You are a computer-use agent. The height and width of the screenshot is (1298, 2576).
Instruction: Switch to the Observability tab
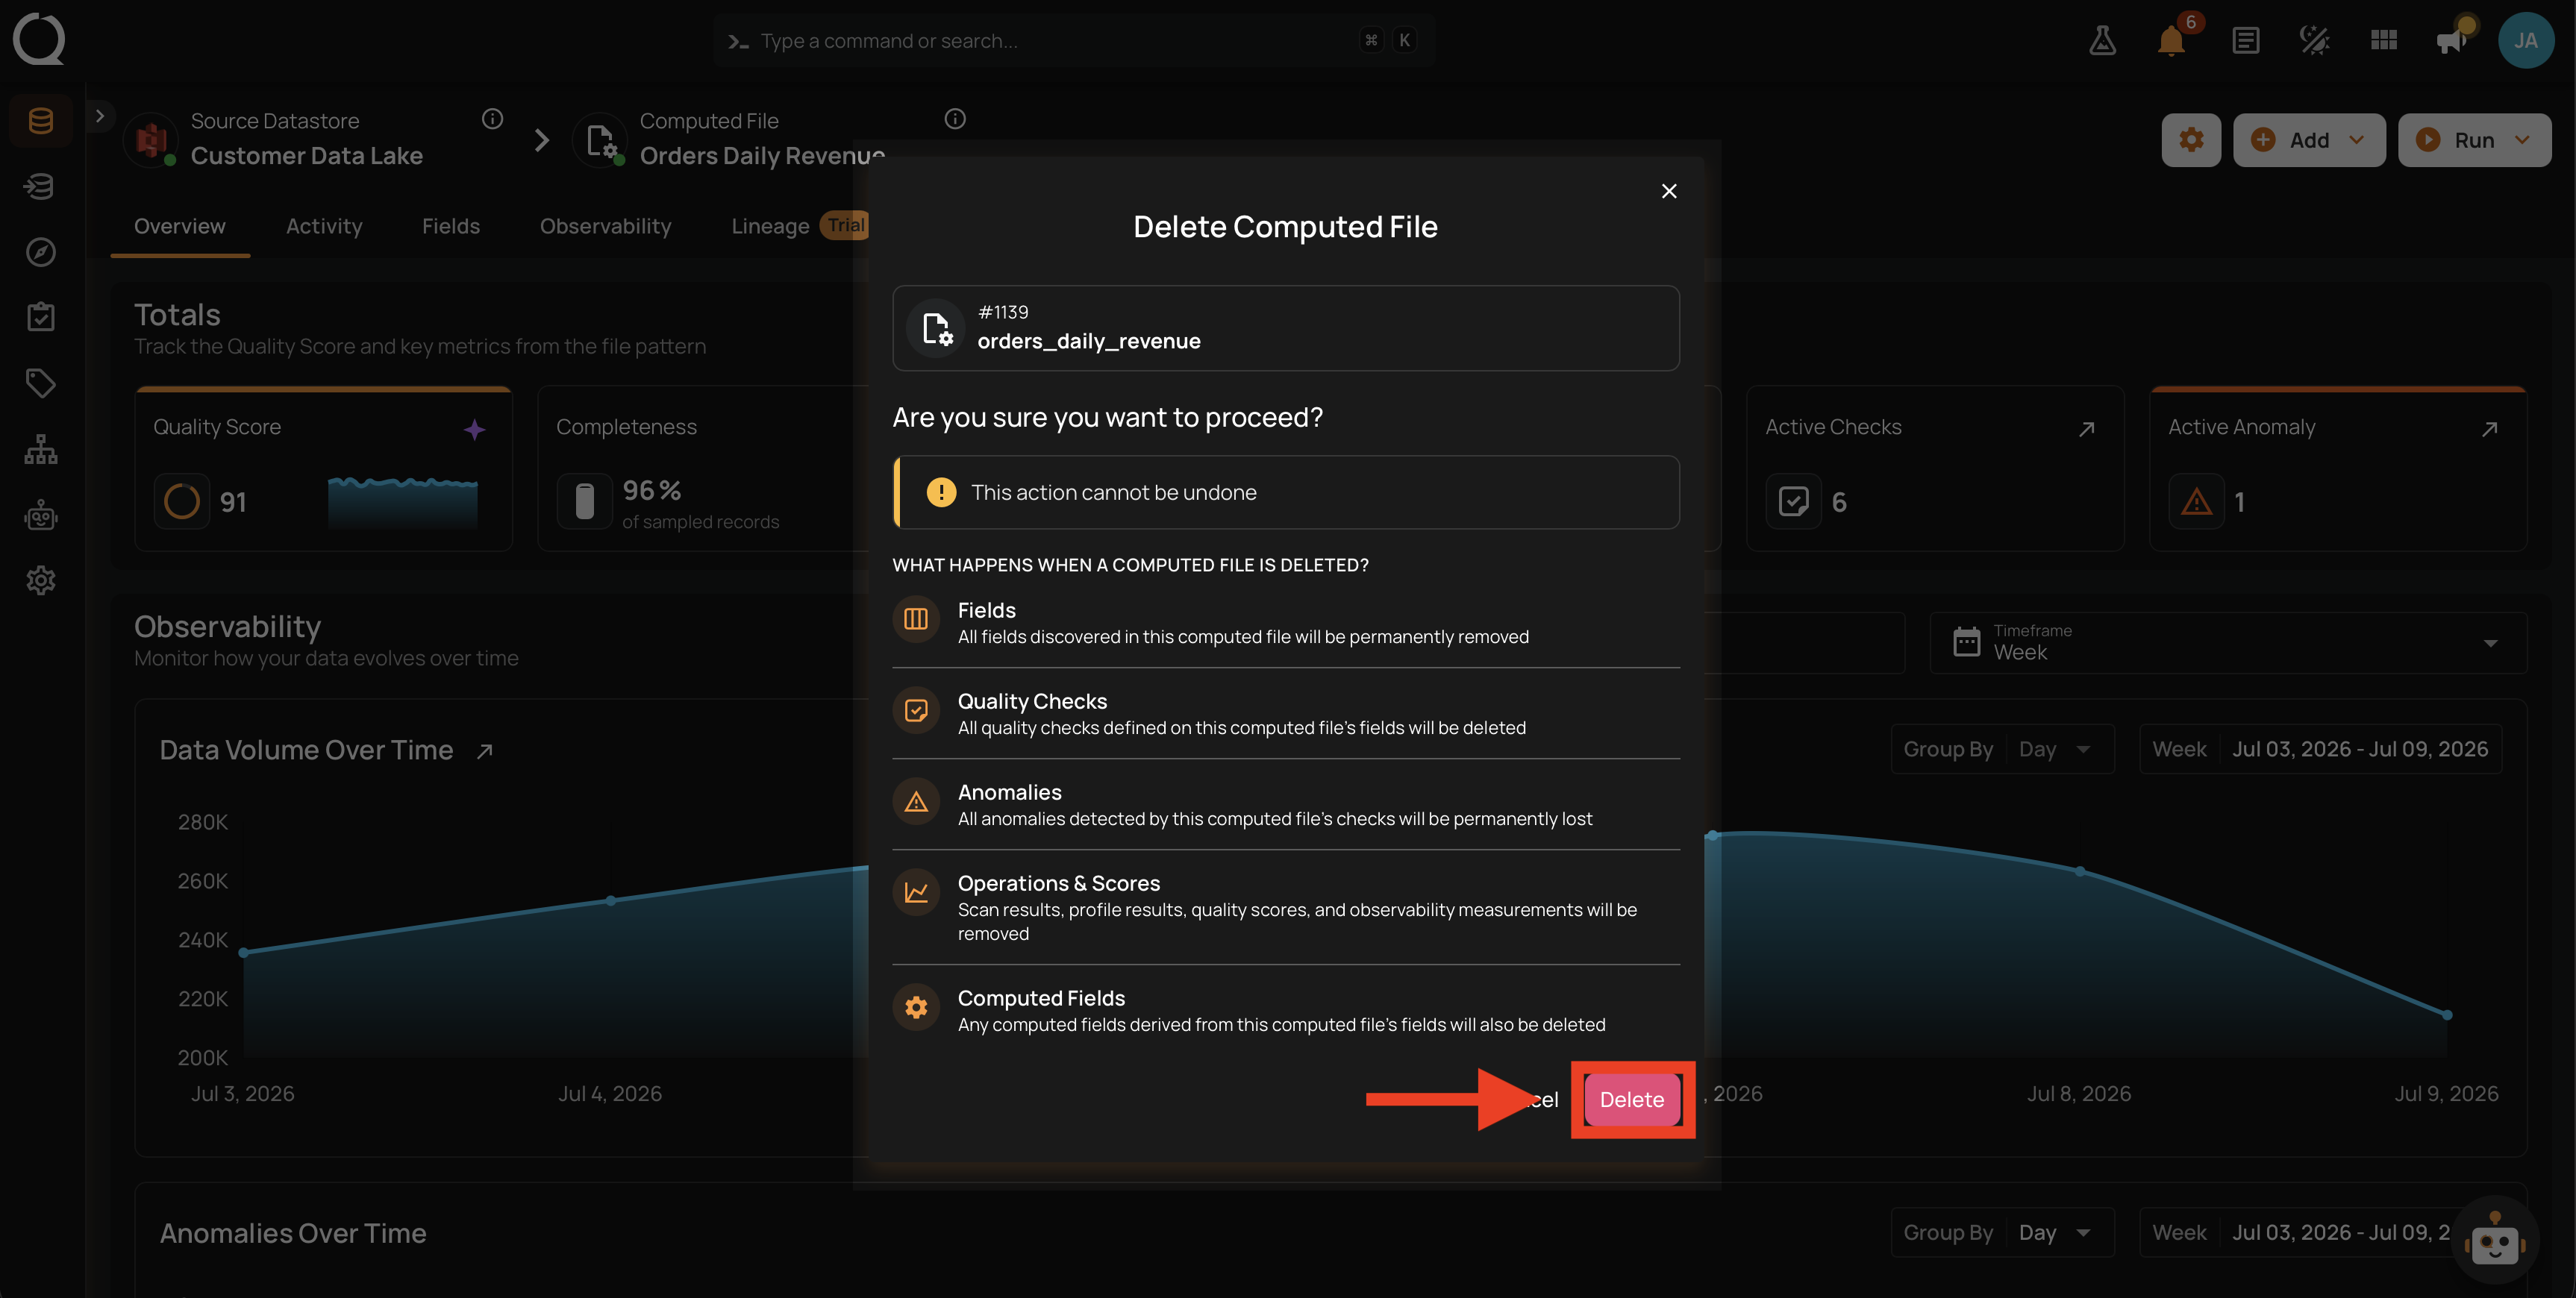coord(605,226)
